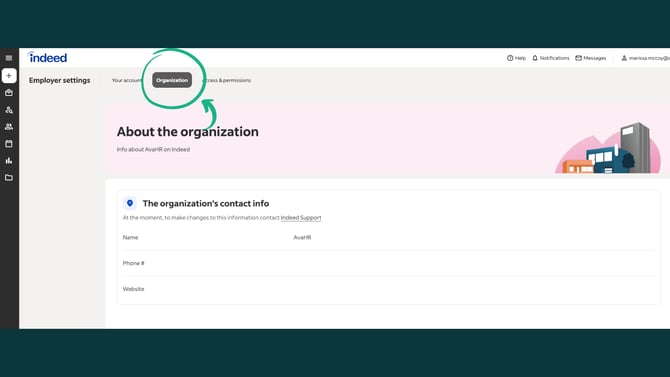Select the Organization tab

[x=172, y=80]
